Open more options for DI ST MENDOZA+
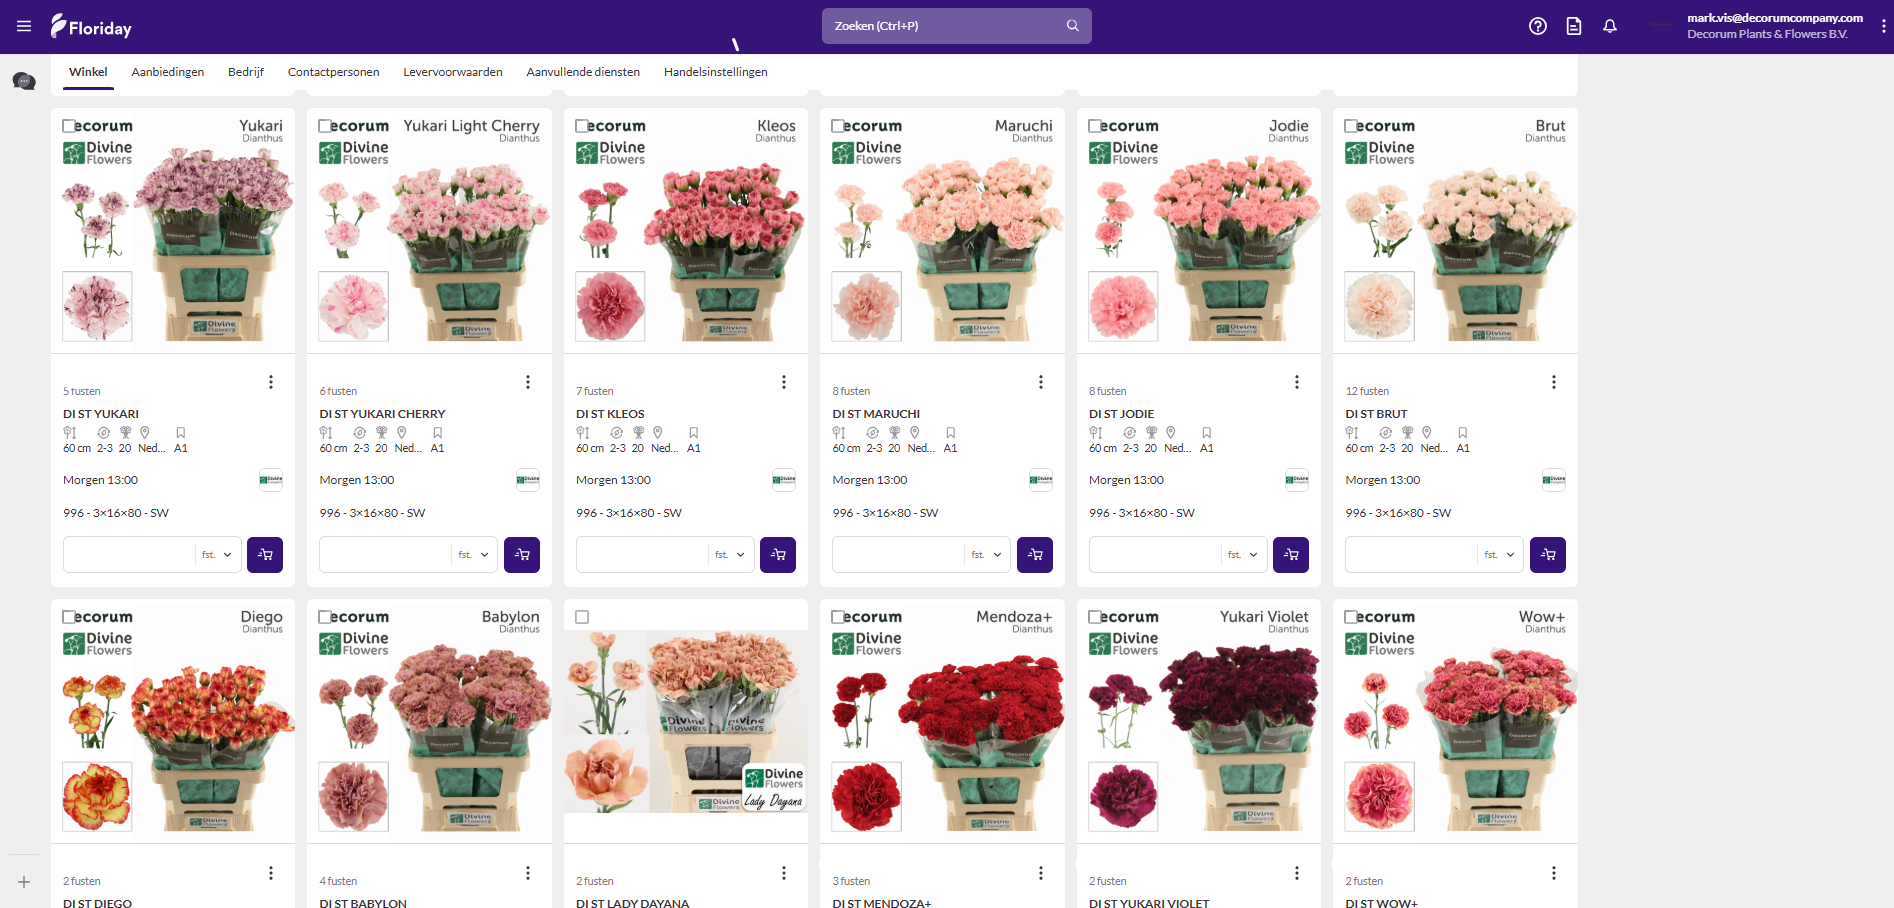The height and width of the screenshot is (908, 1894). (x=1041, y=873)
